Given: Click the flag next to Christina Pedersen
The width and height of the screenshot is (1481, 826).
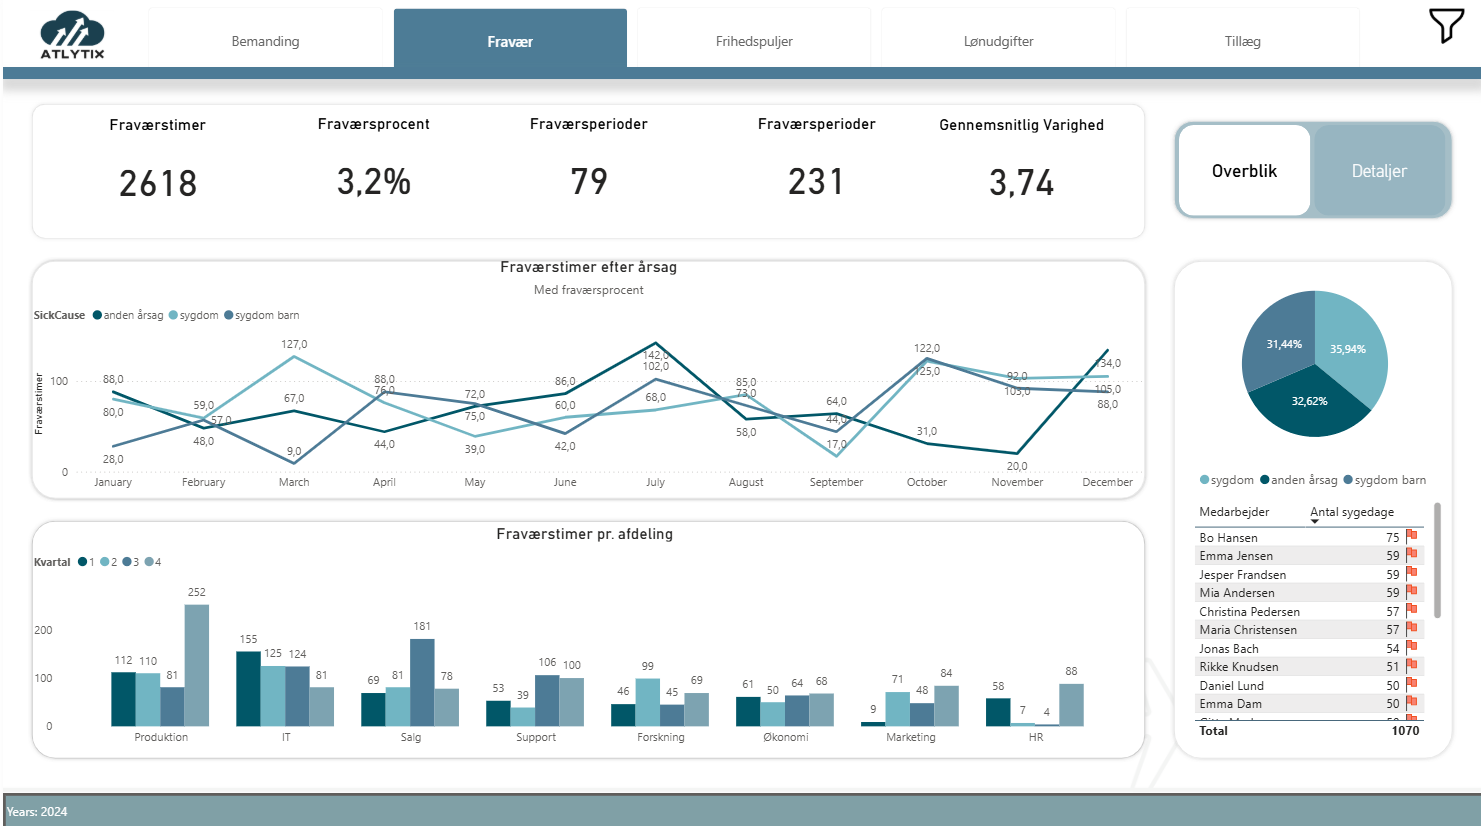Looking at the screenshot, I should pos(1411,611).
